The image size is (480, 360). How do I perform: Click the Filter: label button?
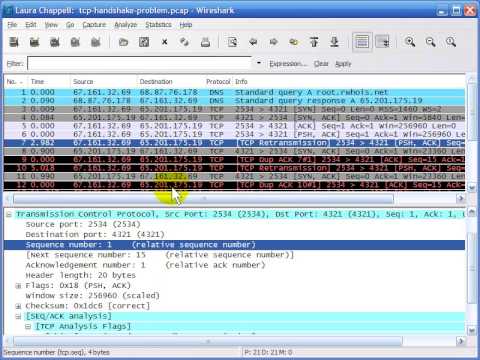tap(15, 64)
